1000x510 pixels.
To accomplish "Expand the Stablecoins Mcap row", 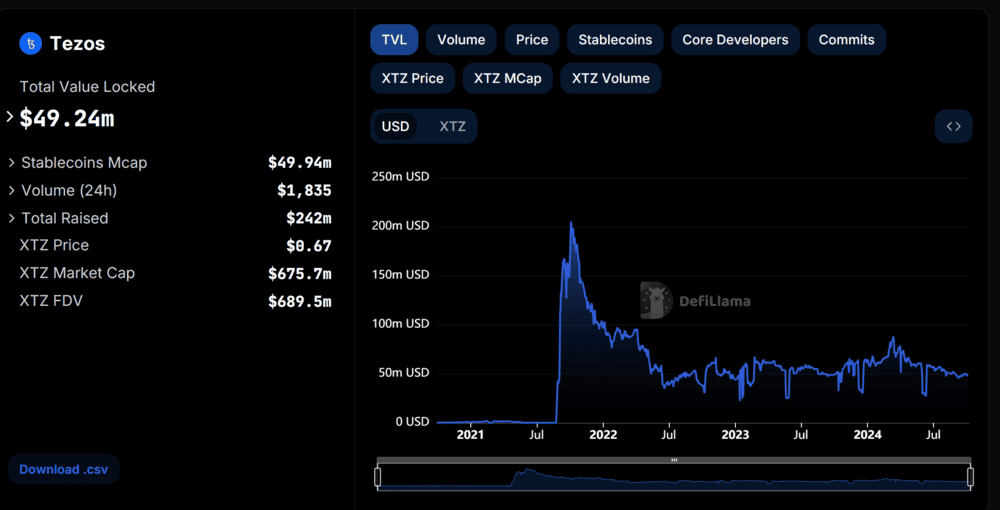I will tap(11, 163).
